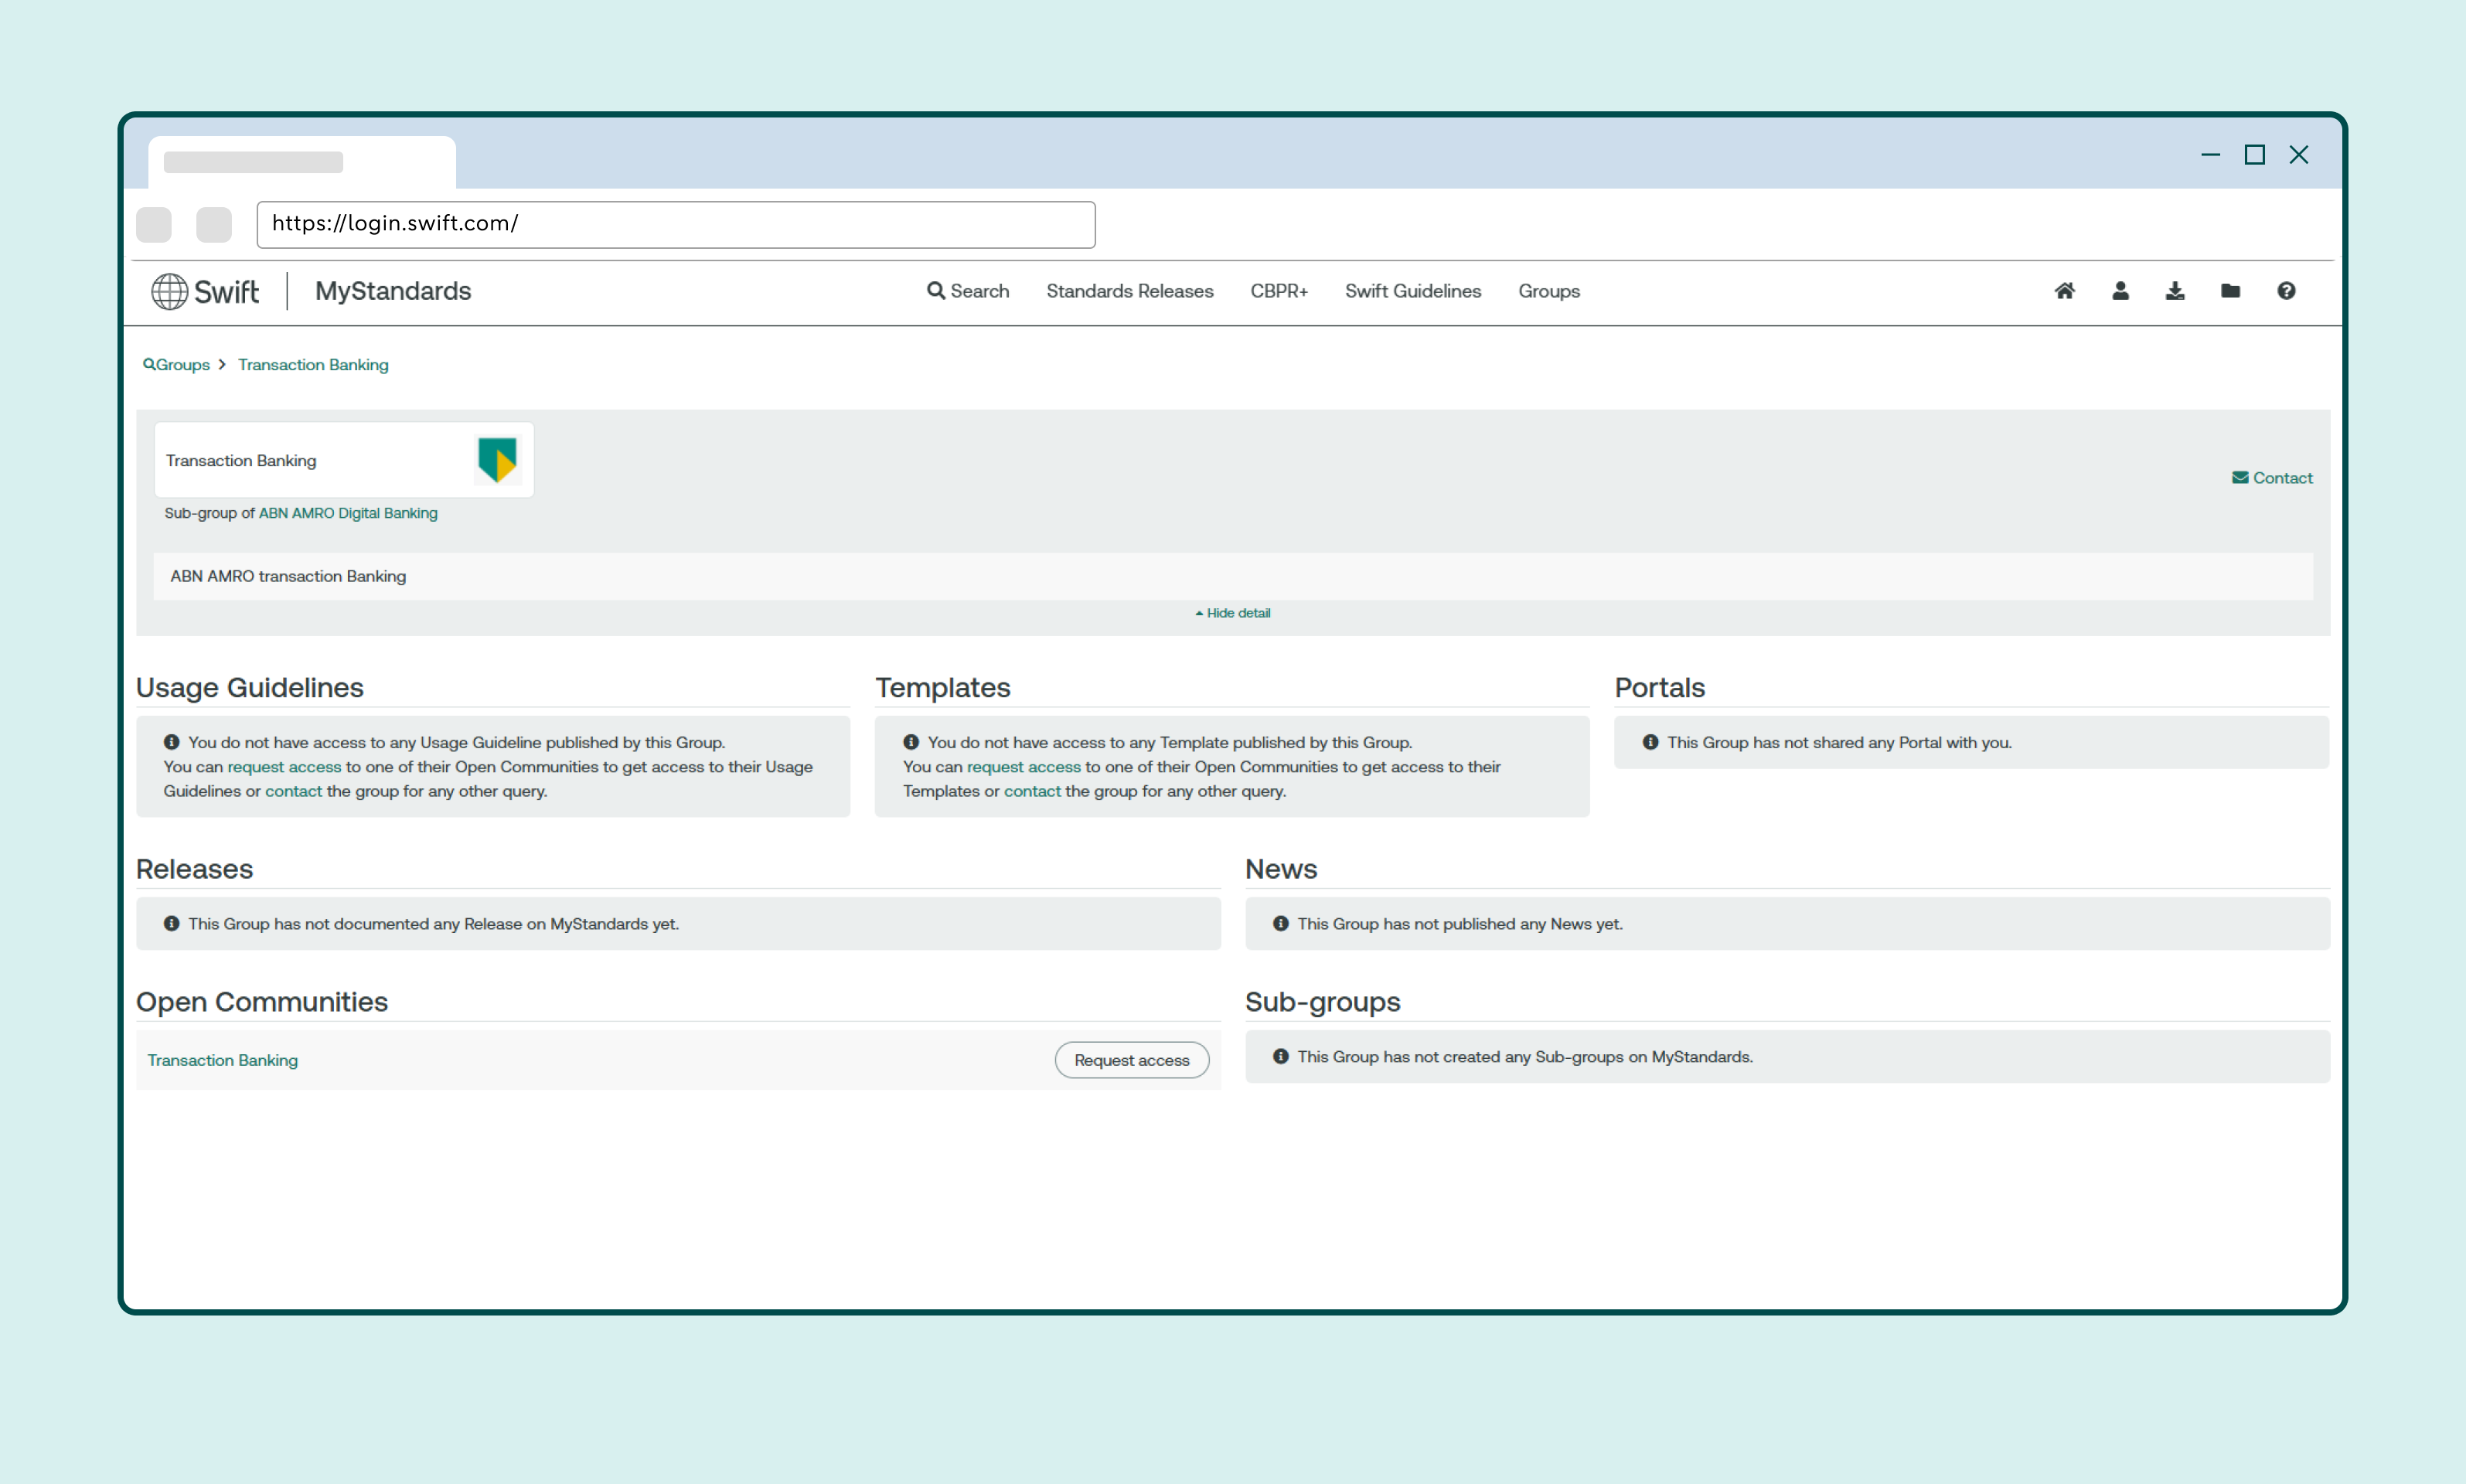Click contact link in Usage Guidelines notice
Viewport: 2466px width, 1484px height.
(294, 791)
